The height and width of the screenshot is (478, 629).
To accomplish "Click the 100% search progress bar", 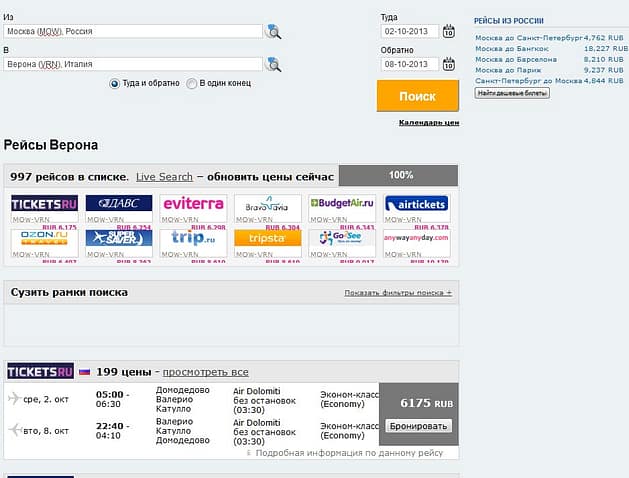I will pos(399,175).
